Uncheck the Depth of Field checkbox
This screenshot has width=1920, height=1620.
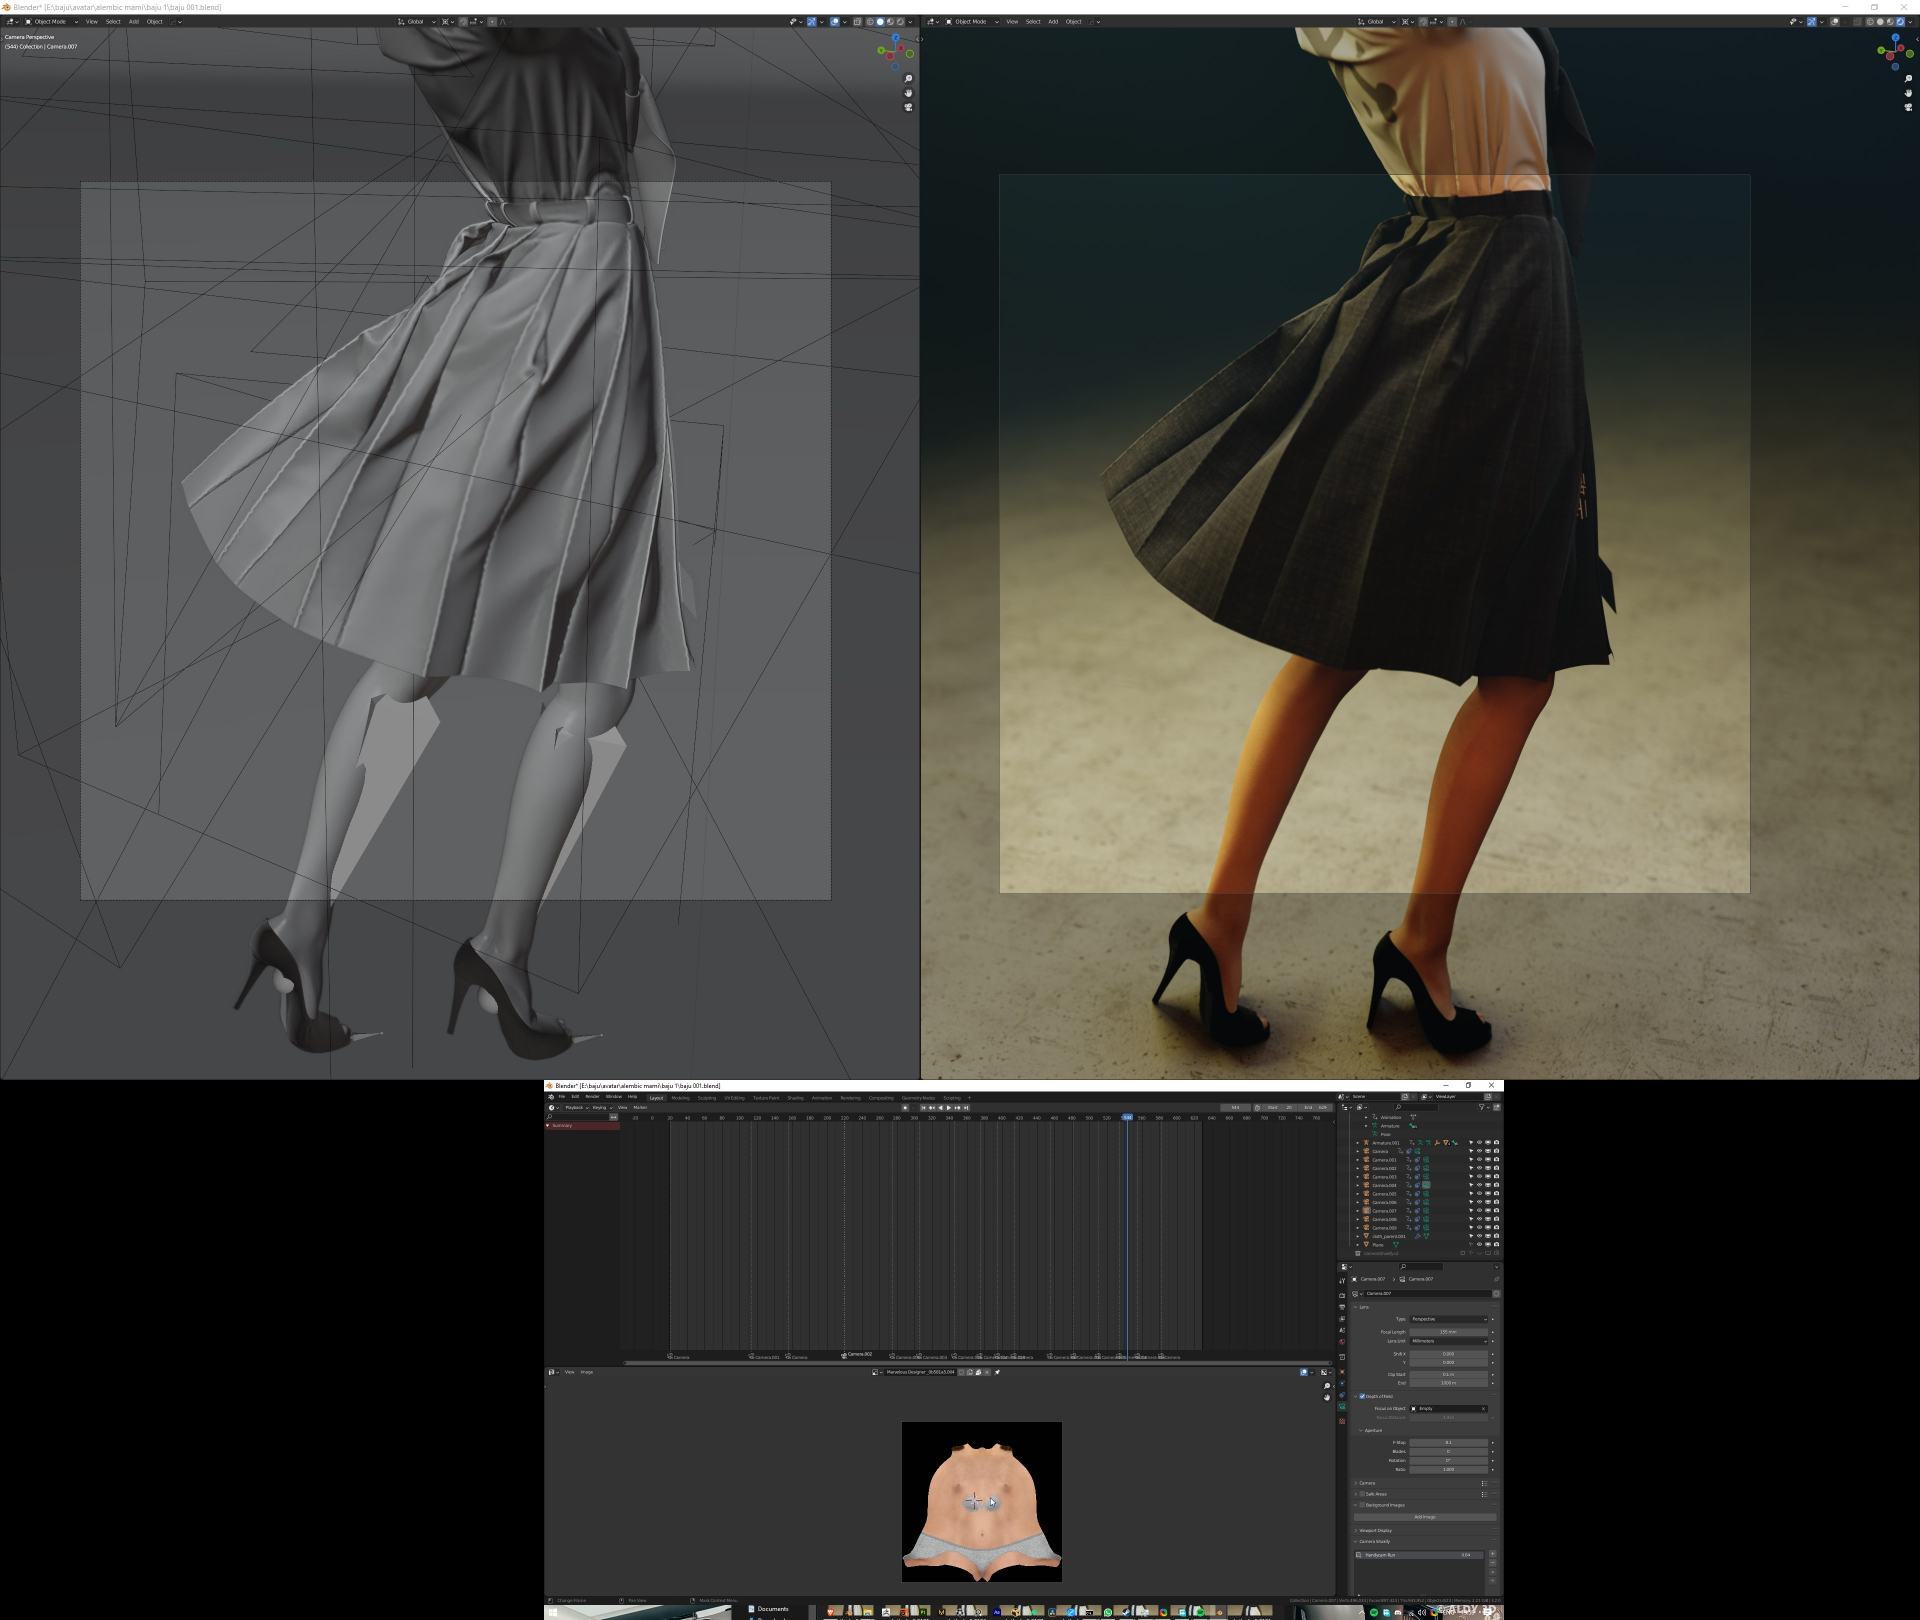tap(1362, 1396)
